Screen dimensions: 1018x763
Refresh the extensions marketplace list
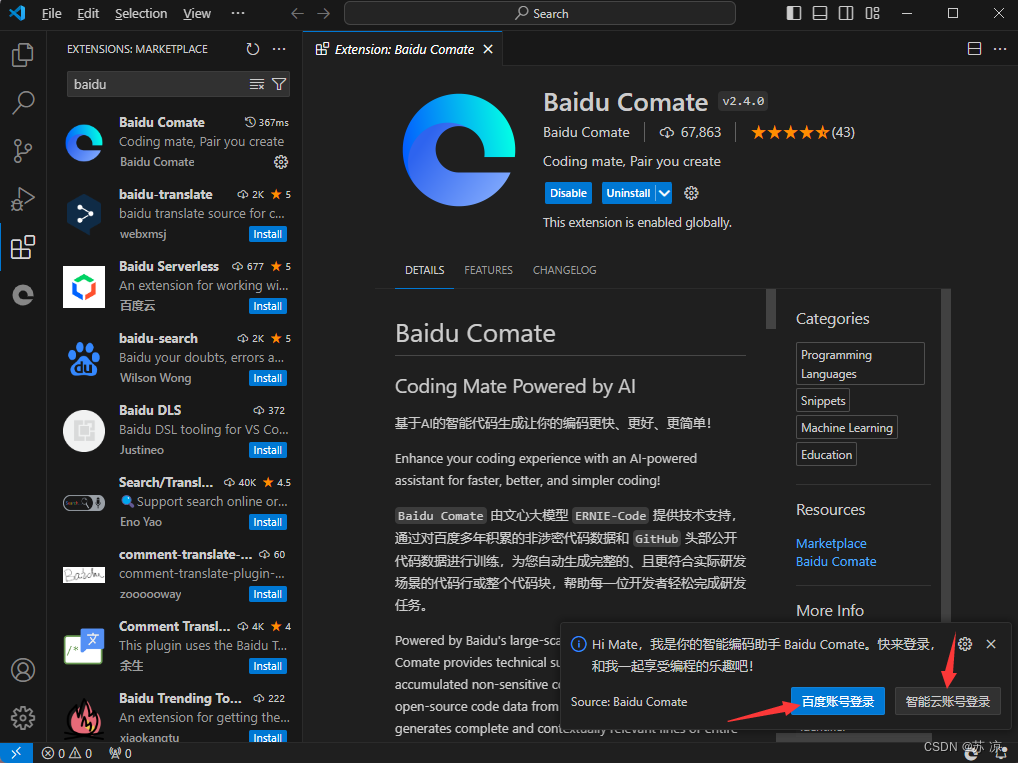pos(253,49)
